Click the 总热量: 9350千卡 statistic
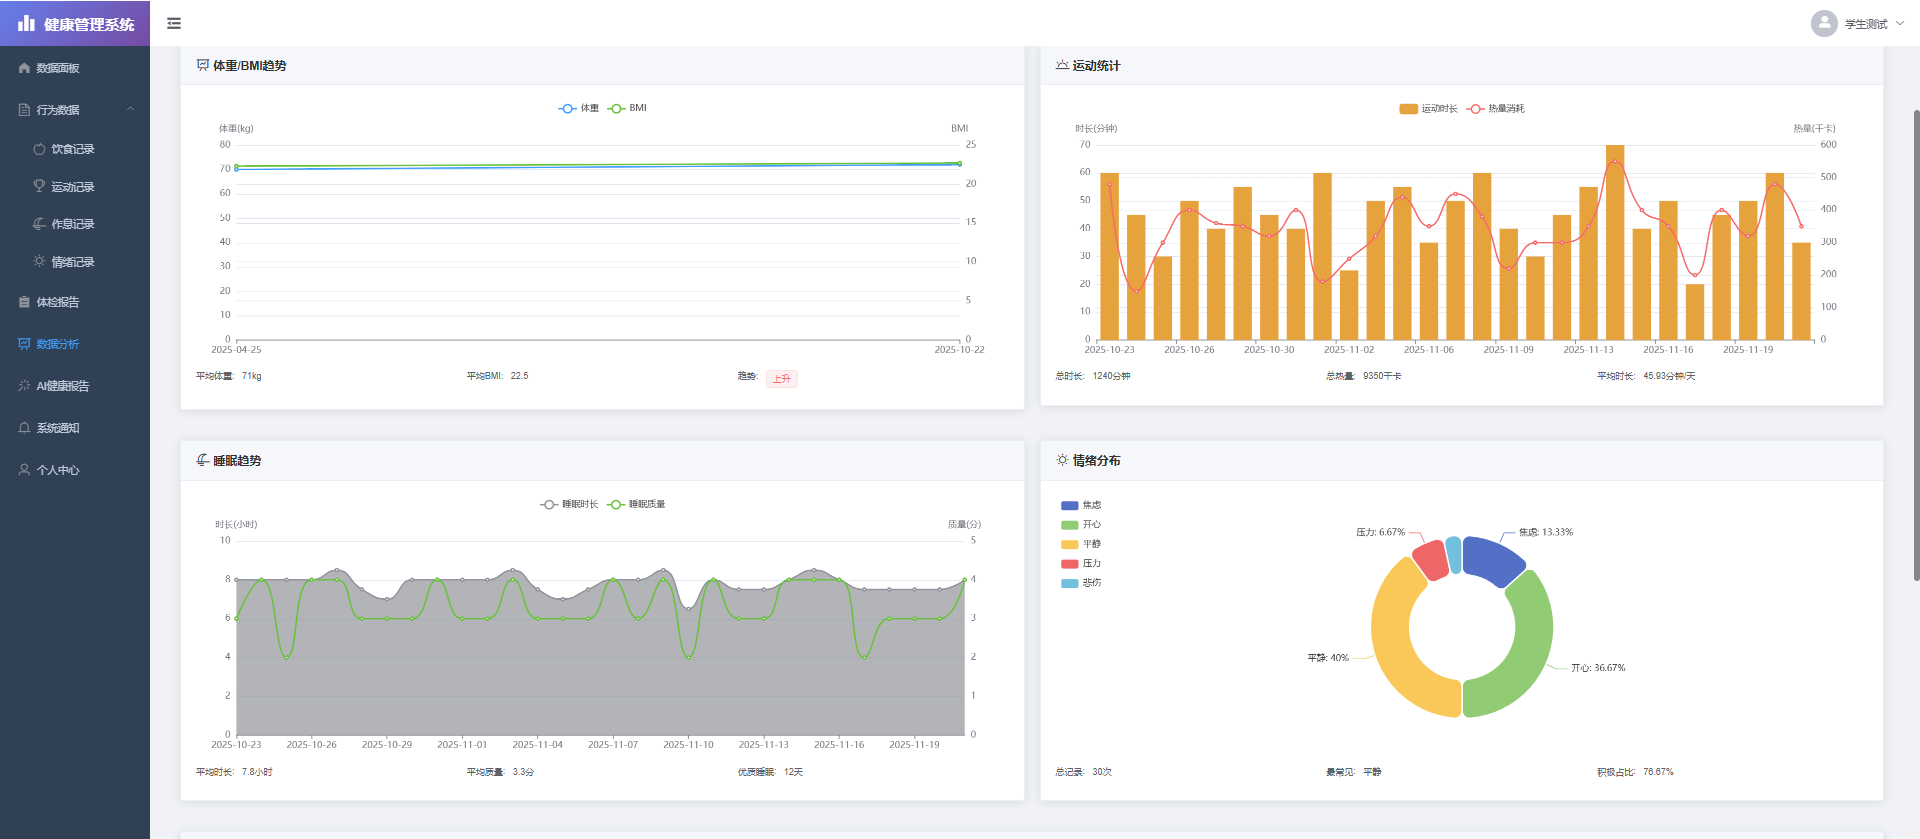Viewport: 1920px width, 839px height. point(1364,376)
